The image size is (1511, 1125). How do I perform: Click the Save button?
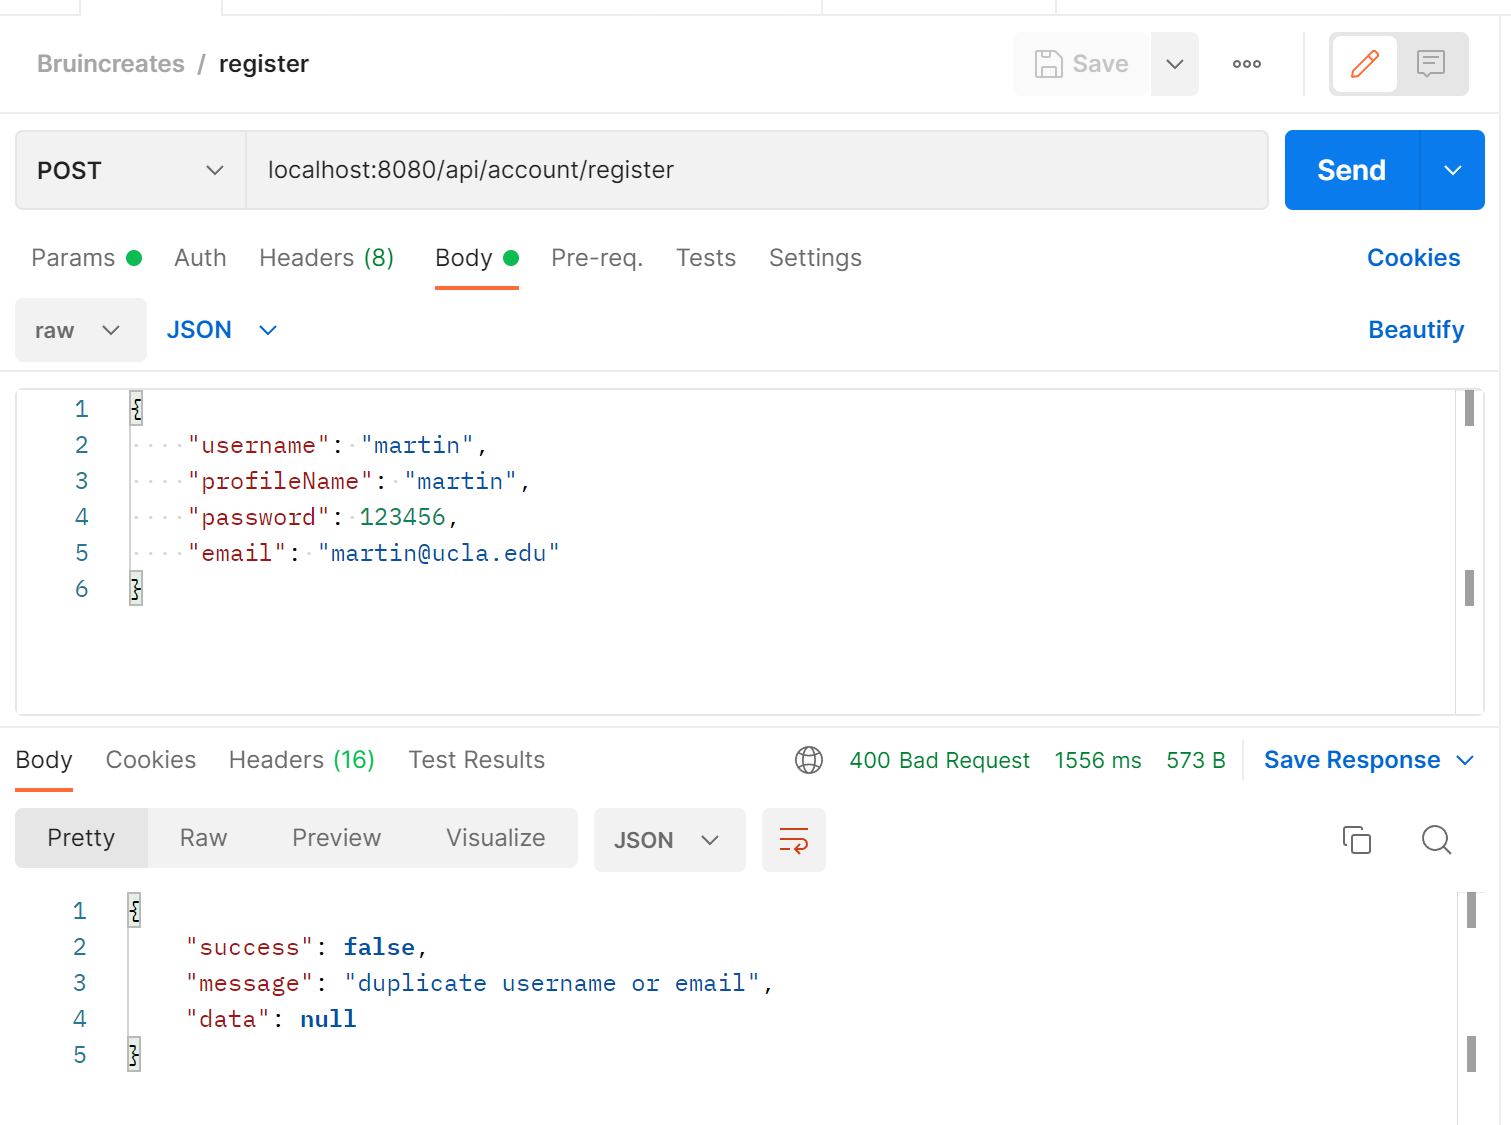click(1081, 64)
